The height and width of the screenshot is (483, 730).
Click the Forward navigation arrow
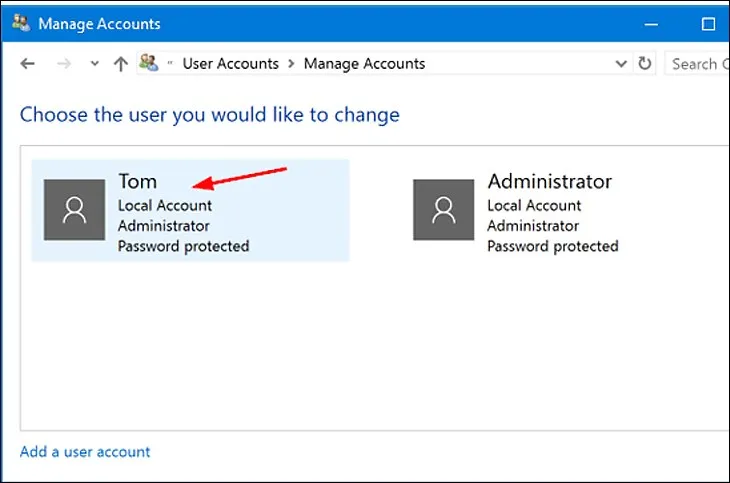point(63,64)
